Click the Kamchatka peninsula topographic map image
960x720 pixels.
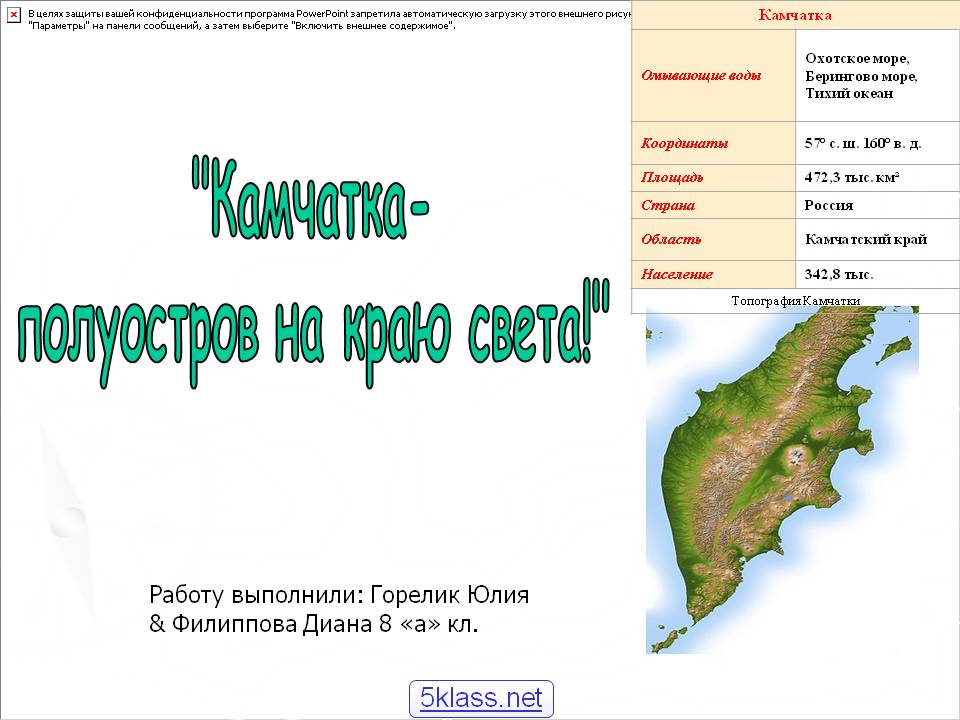(x=782, y=480)
